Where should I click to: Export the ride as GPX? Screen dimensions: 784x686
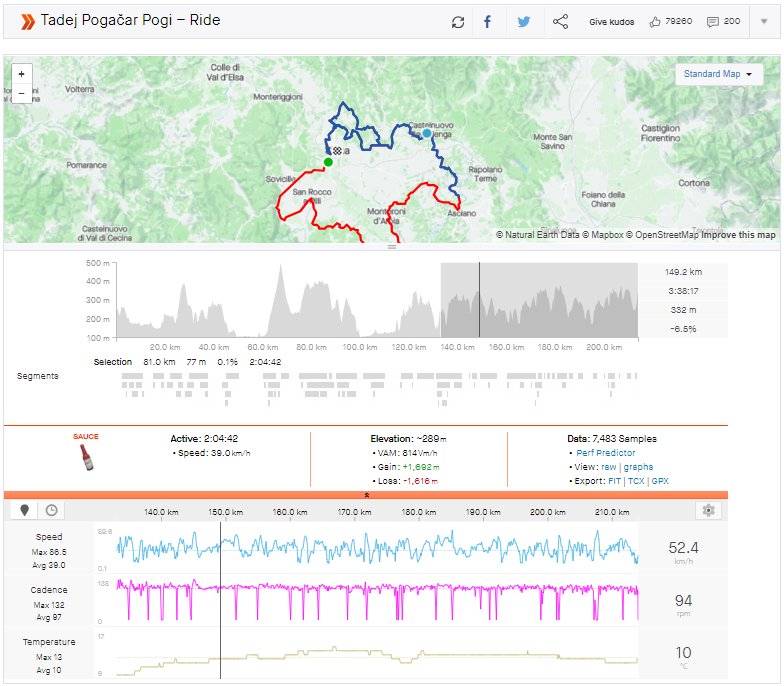tap(659, 481)
